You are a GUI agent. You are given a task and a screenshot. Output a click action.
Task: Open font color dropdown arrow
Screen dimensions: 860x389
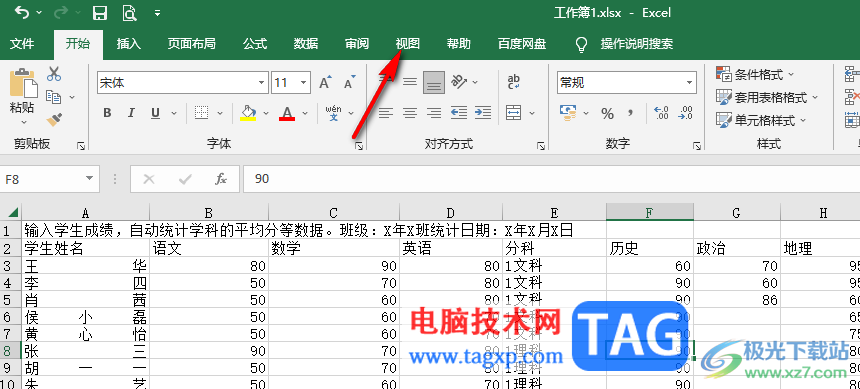(x=305, y=114)
